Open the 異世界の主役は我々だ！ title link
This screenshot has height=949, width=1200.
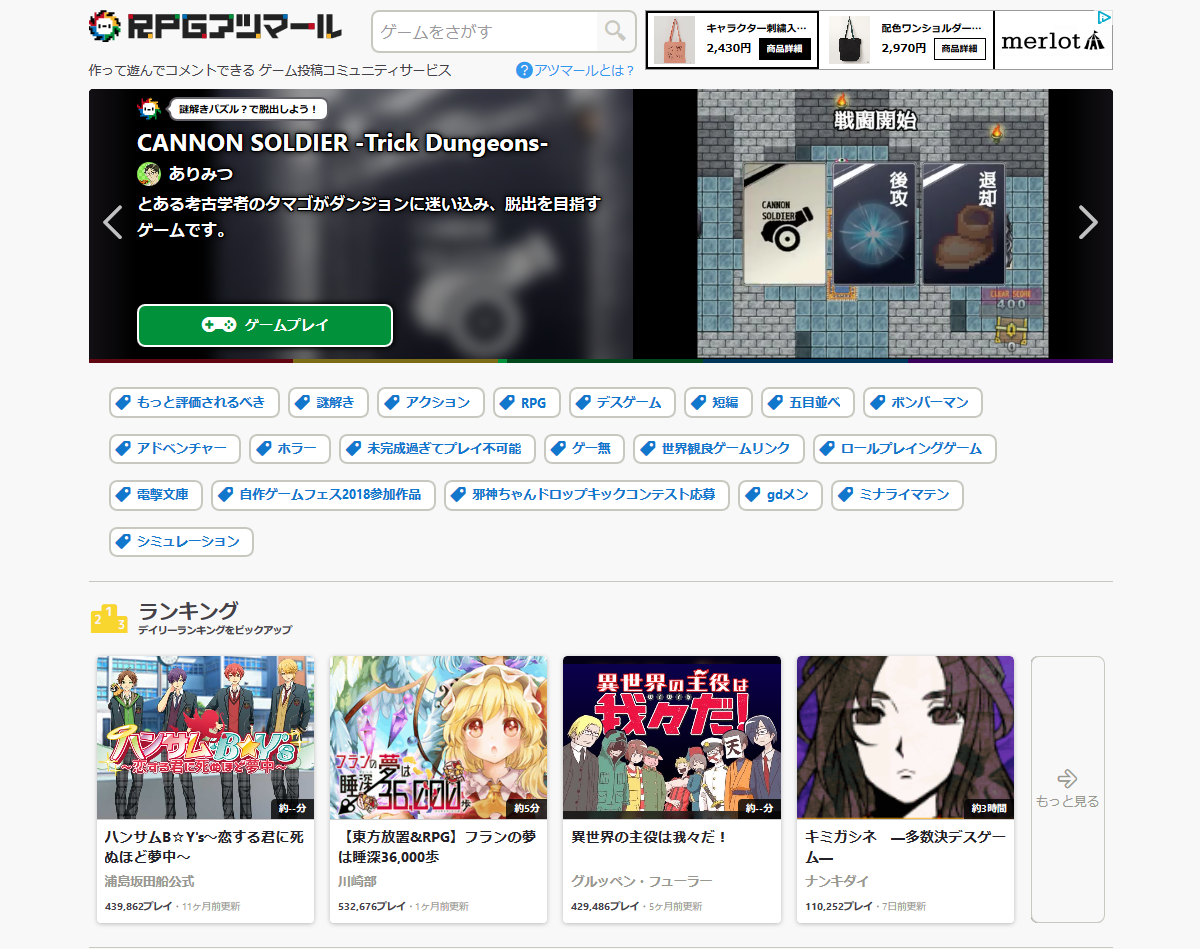pos(649,837)
